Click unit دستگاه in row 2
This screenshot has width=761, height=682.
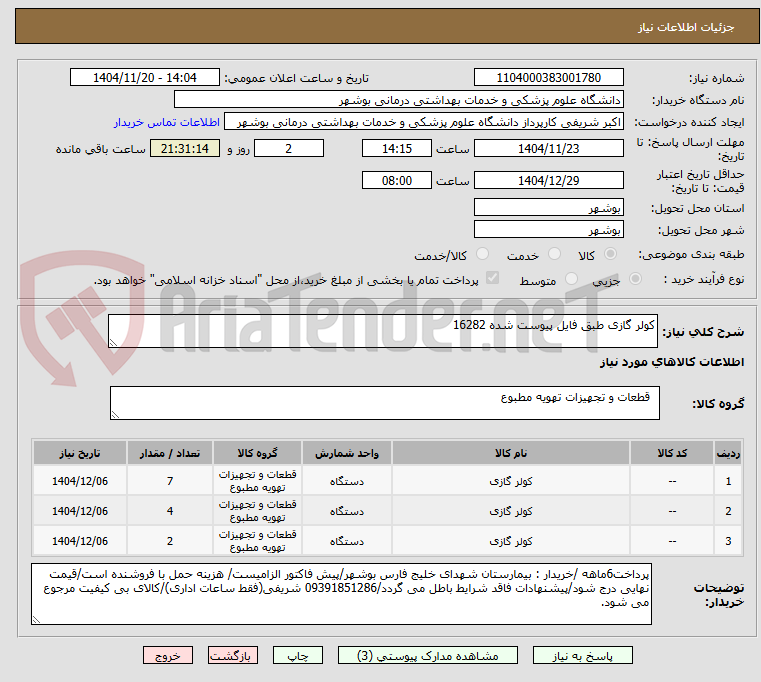tap(347, 511)
